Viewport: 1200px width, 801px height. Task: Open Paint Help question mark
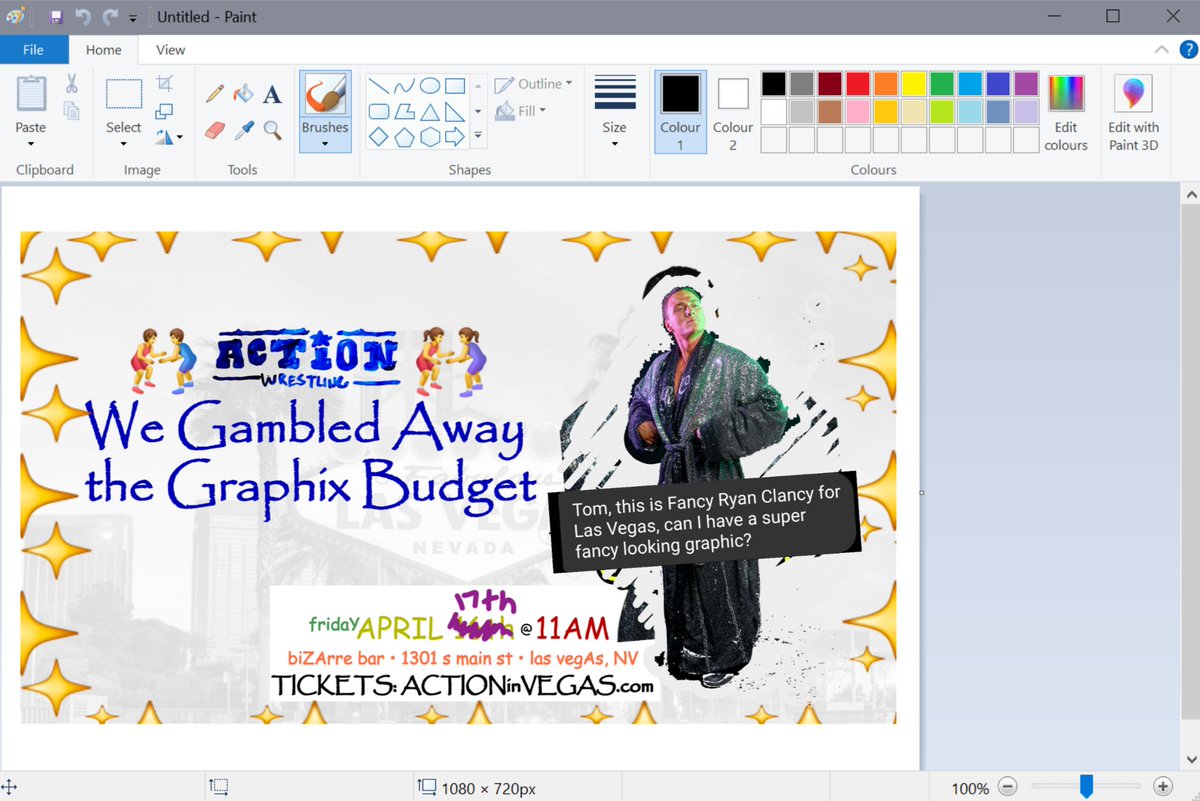click(x=1187, y=49)
